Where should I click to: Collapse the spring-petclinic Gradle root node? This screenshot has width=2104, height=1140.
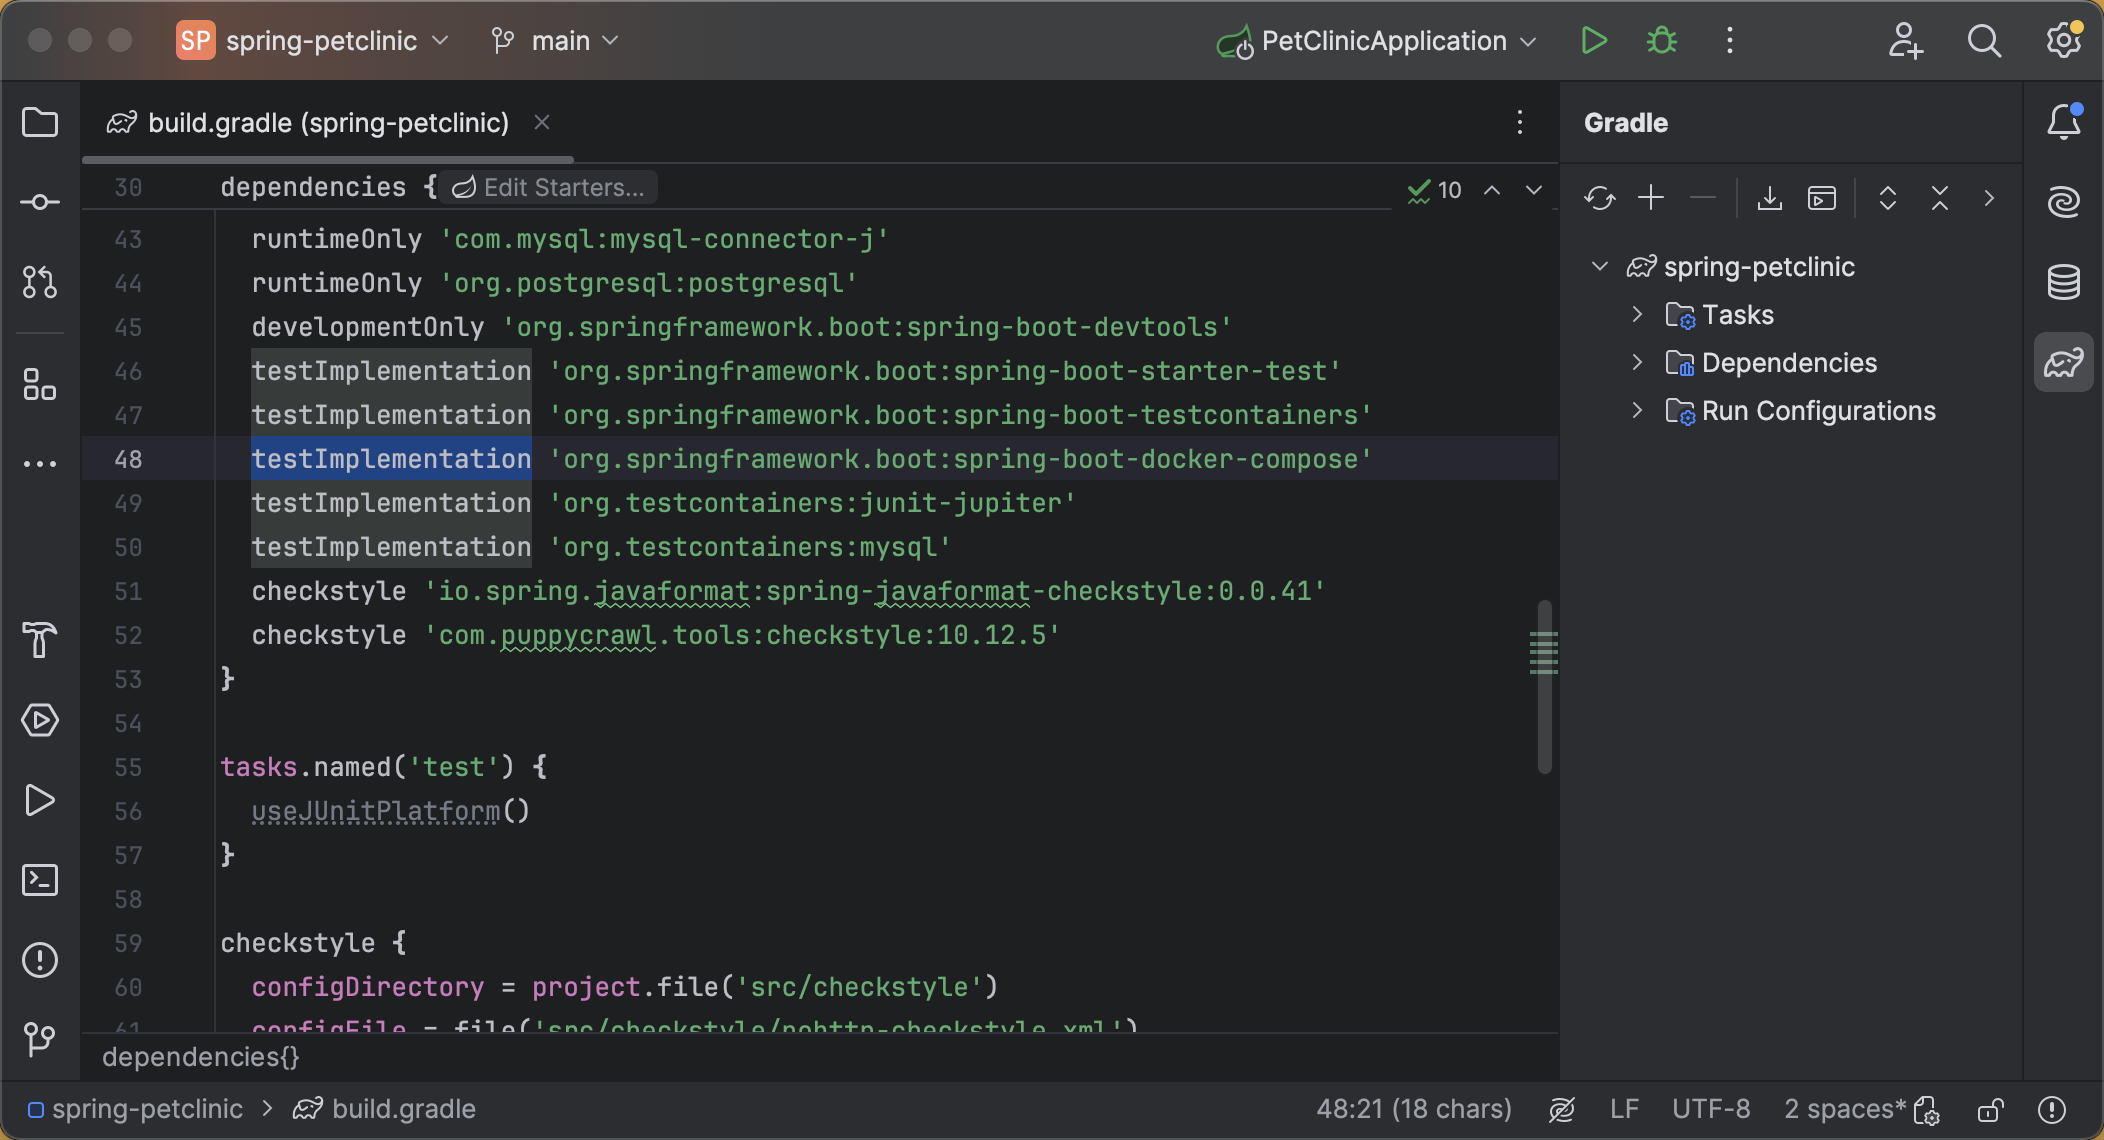click(1599, 266)
